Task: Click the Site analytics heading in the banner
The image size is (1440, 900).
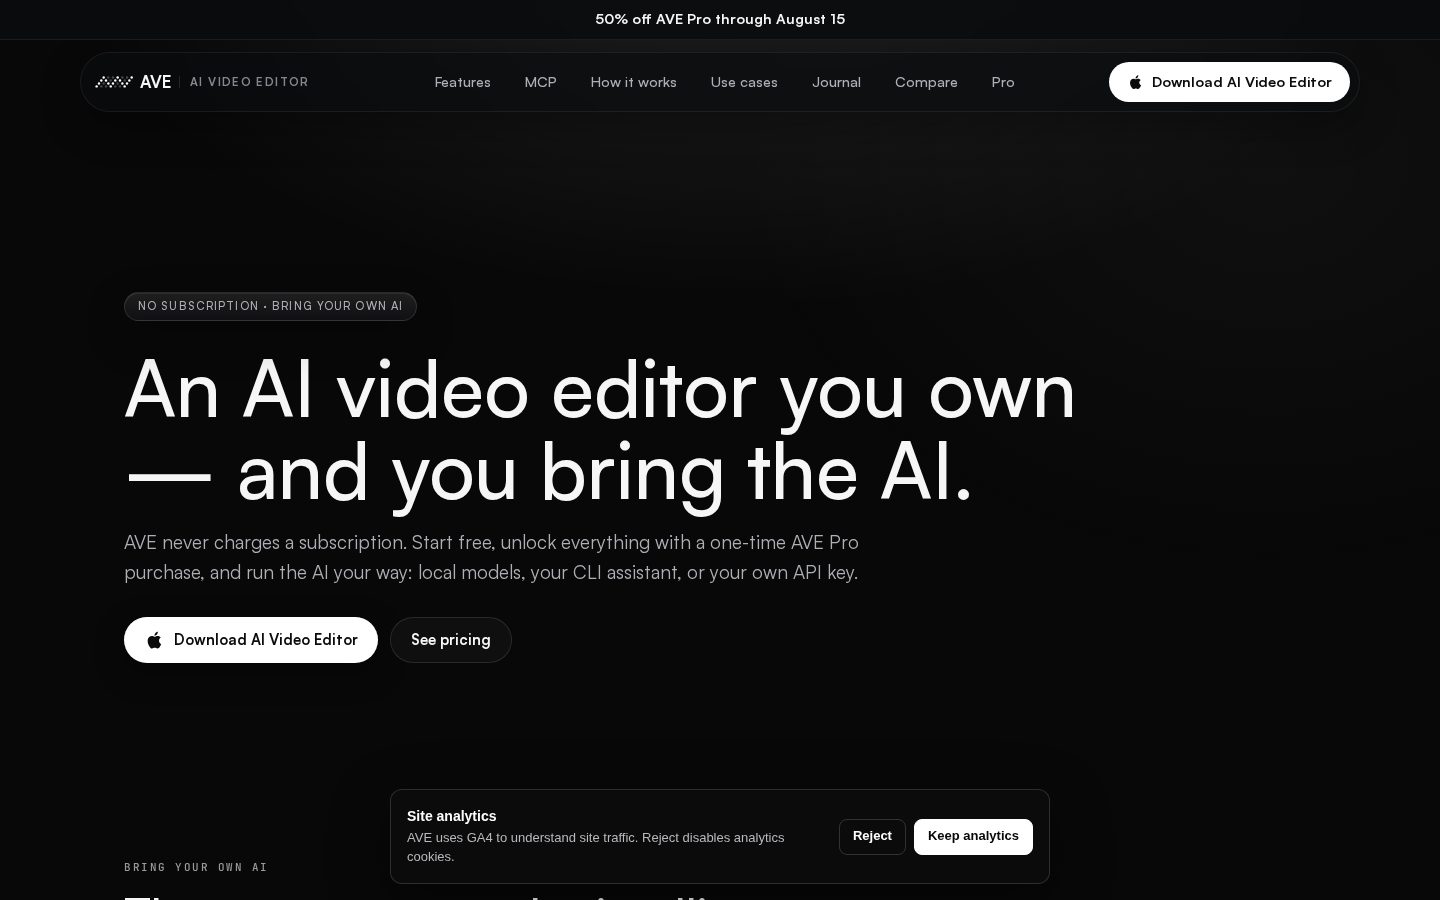Action: tap(451, 816)
